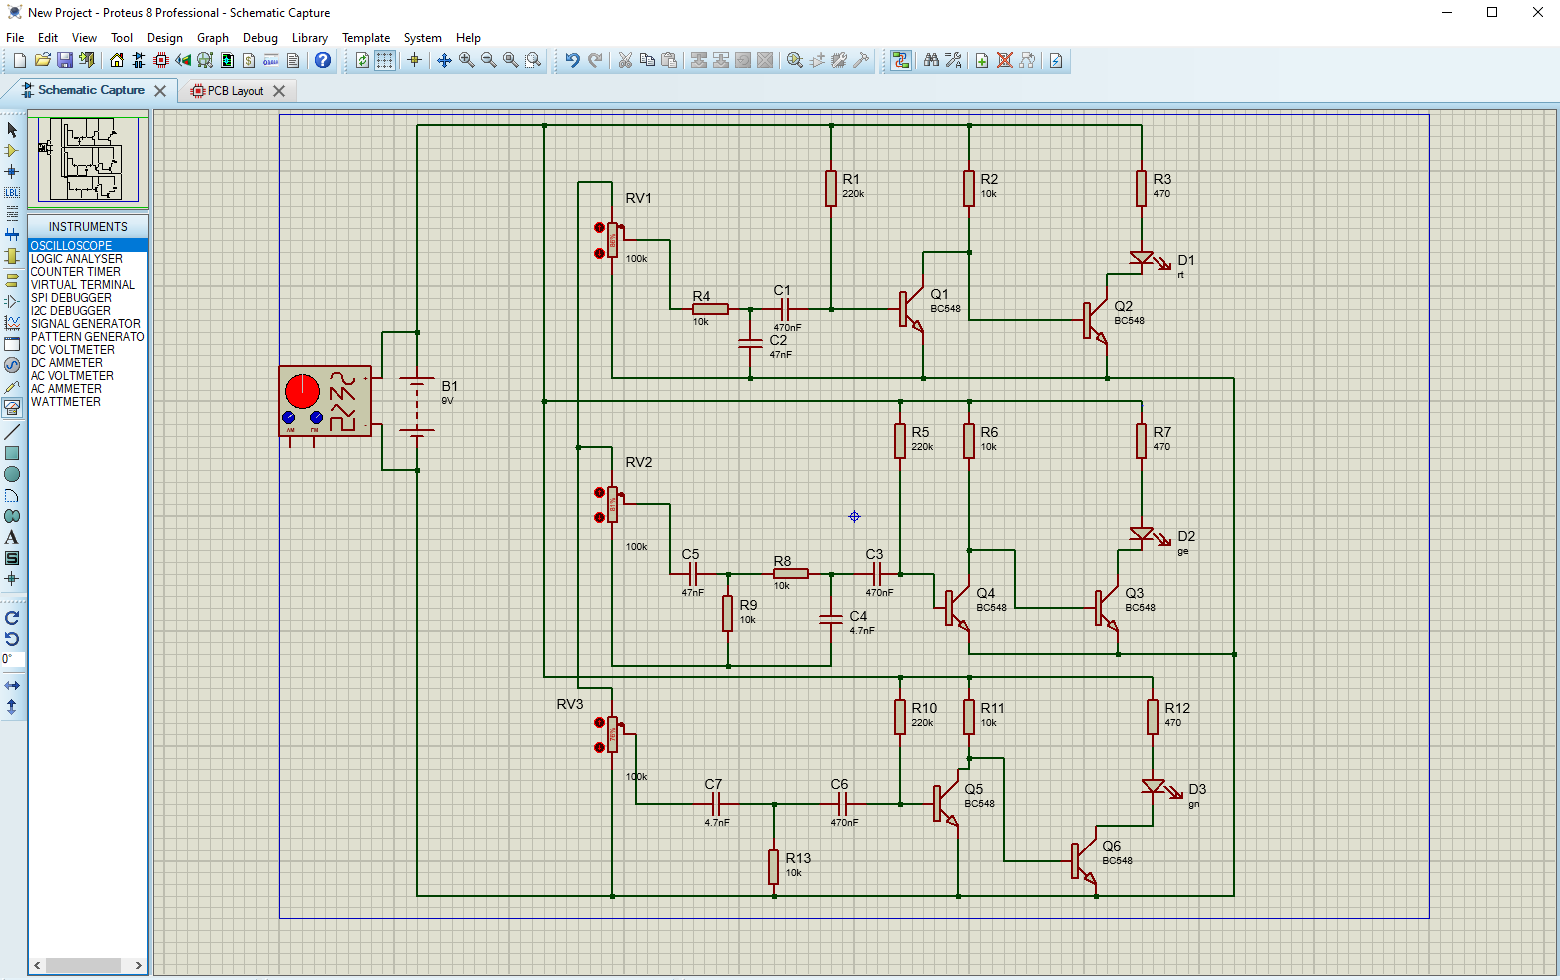Open the Graph menu
This screenshot has width=1560, height=980.
point(213,38)
